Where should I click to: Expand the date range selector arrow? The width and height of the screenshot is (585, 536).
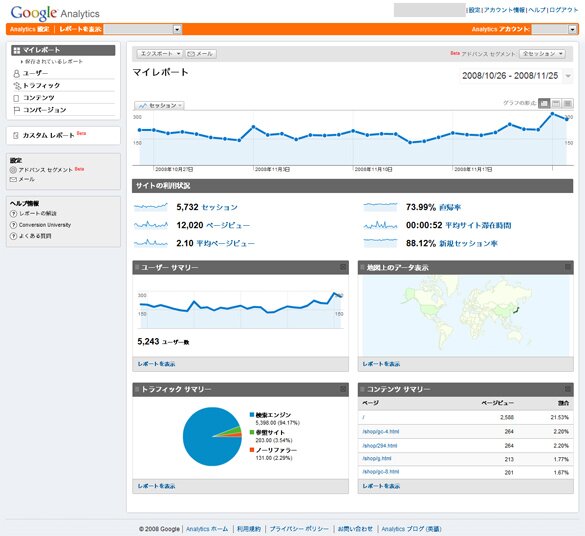click(x=568, y=76)
